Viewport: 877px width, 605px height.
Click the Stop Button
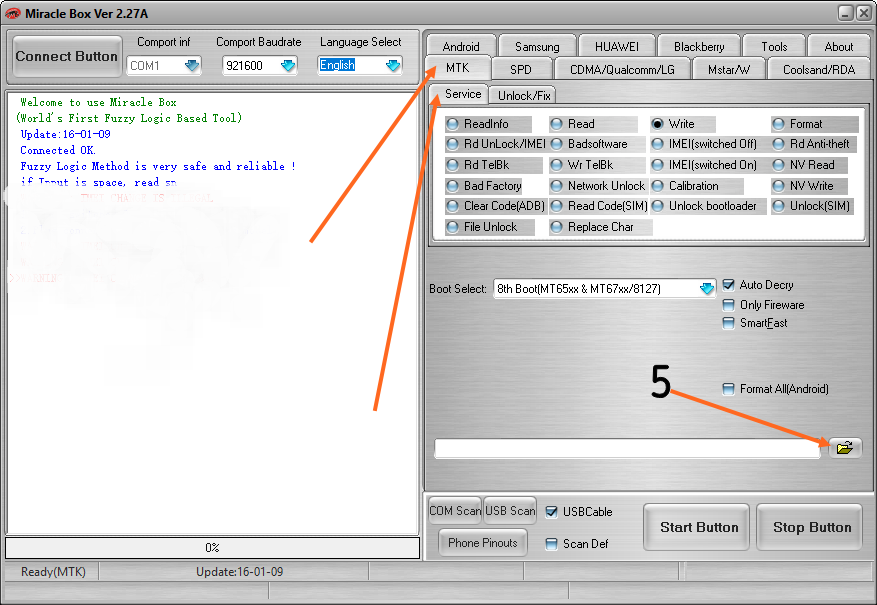(x=810, y=527)
